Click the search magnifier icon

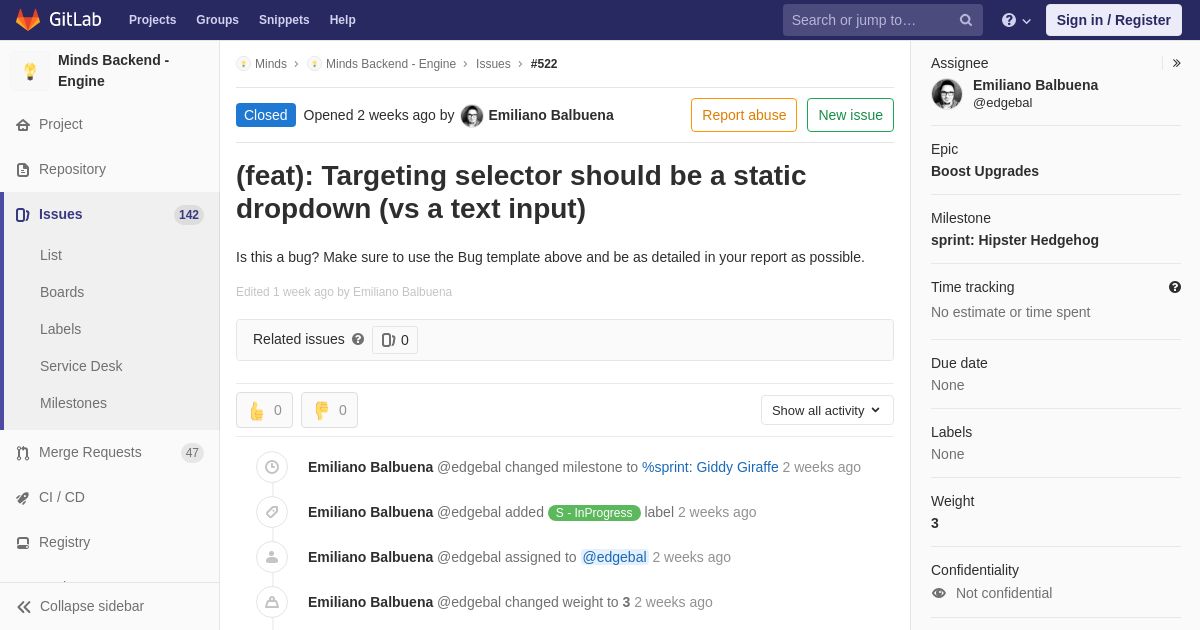pyautogui.click(x=965, y=20)
